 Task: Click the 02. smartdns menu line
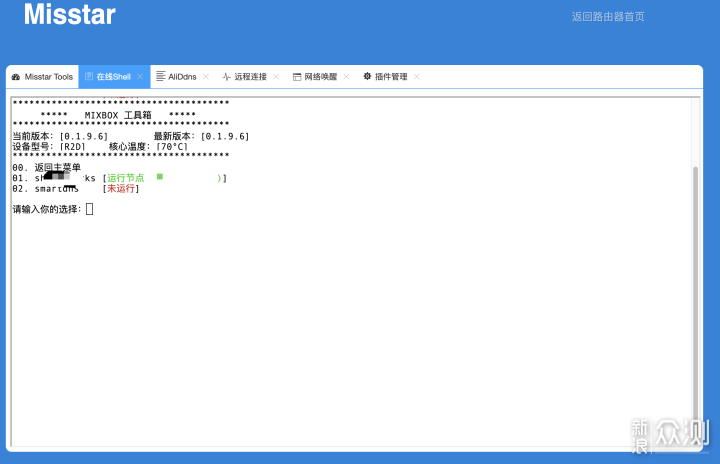point(76,189)
